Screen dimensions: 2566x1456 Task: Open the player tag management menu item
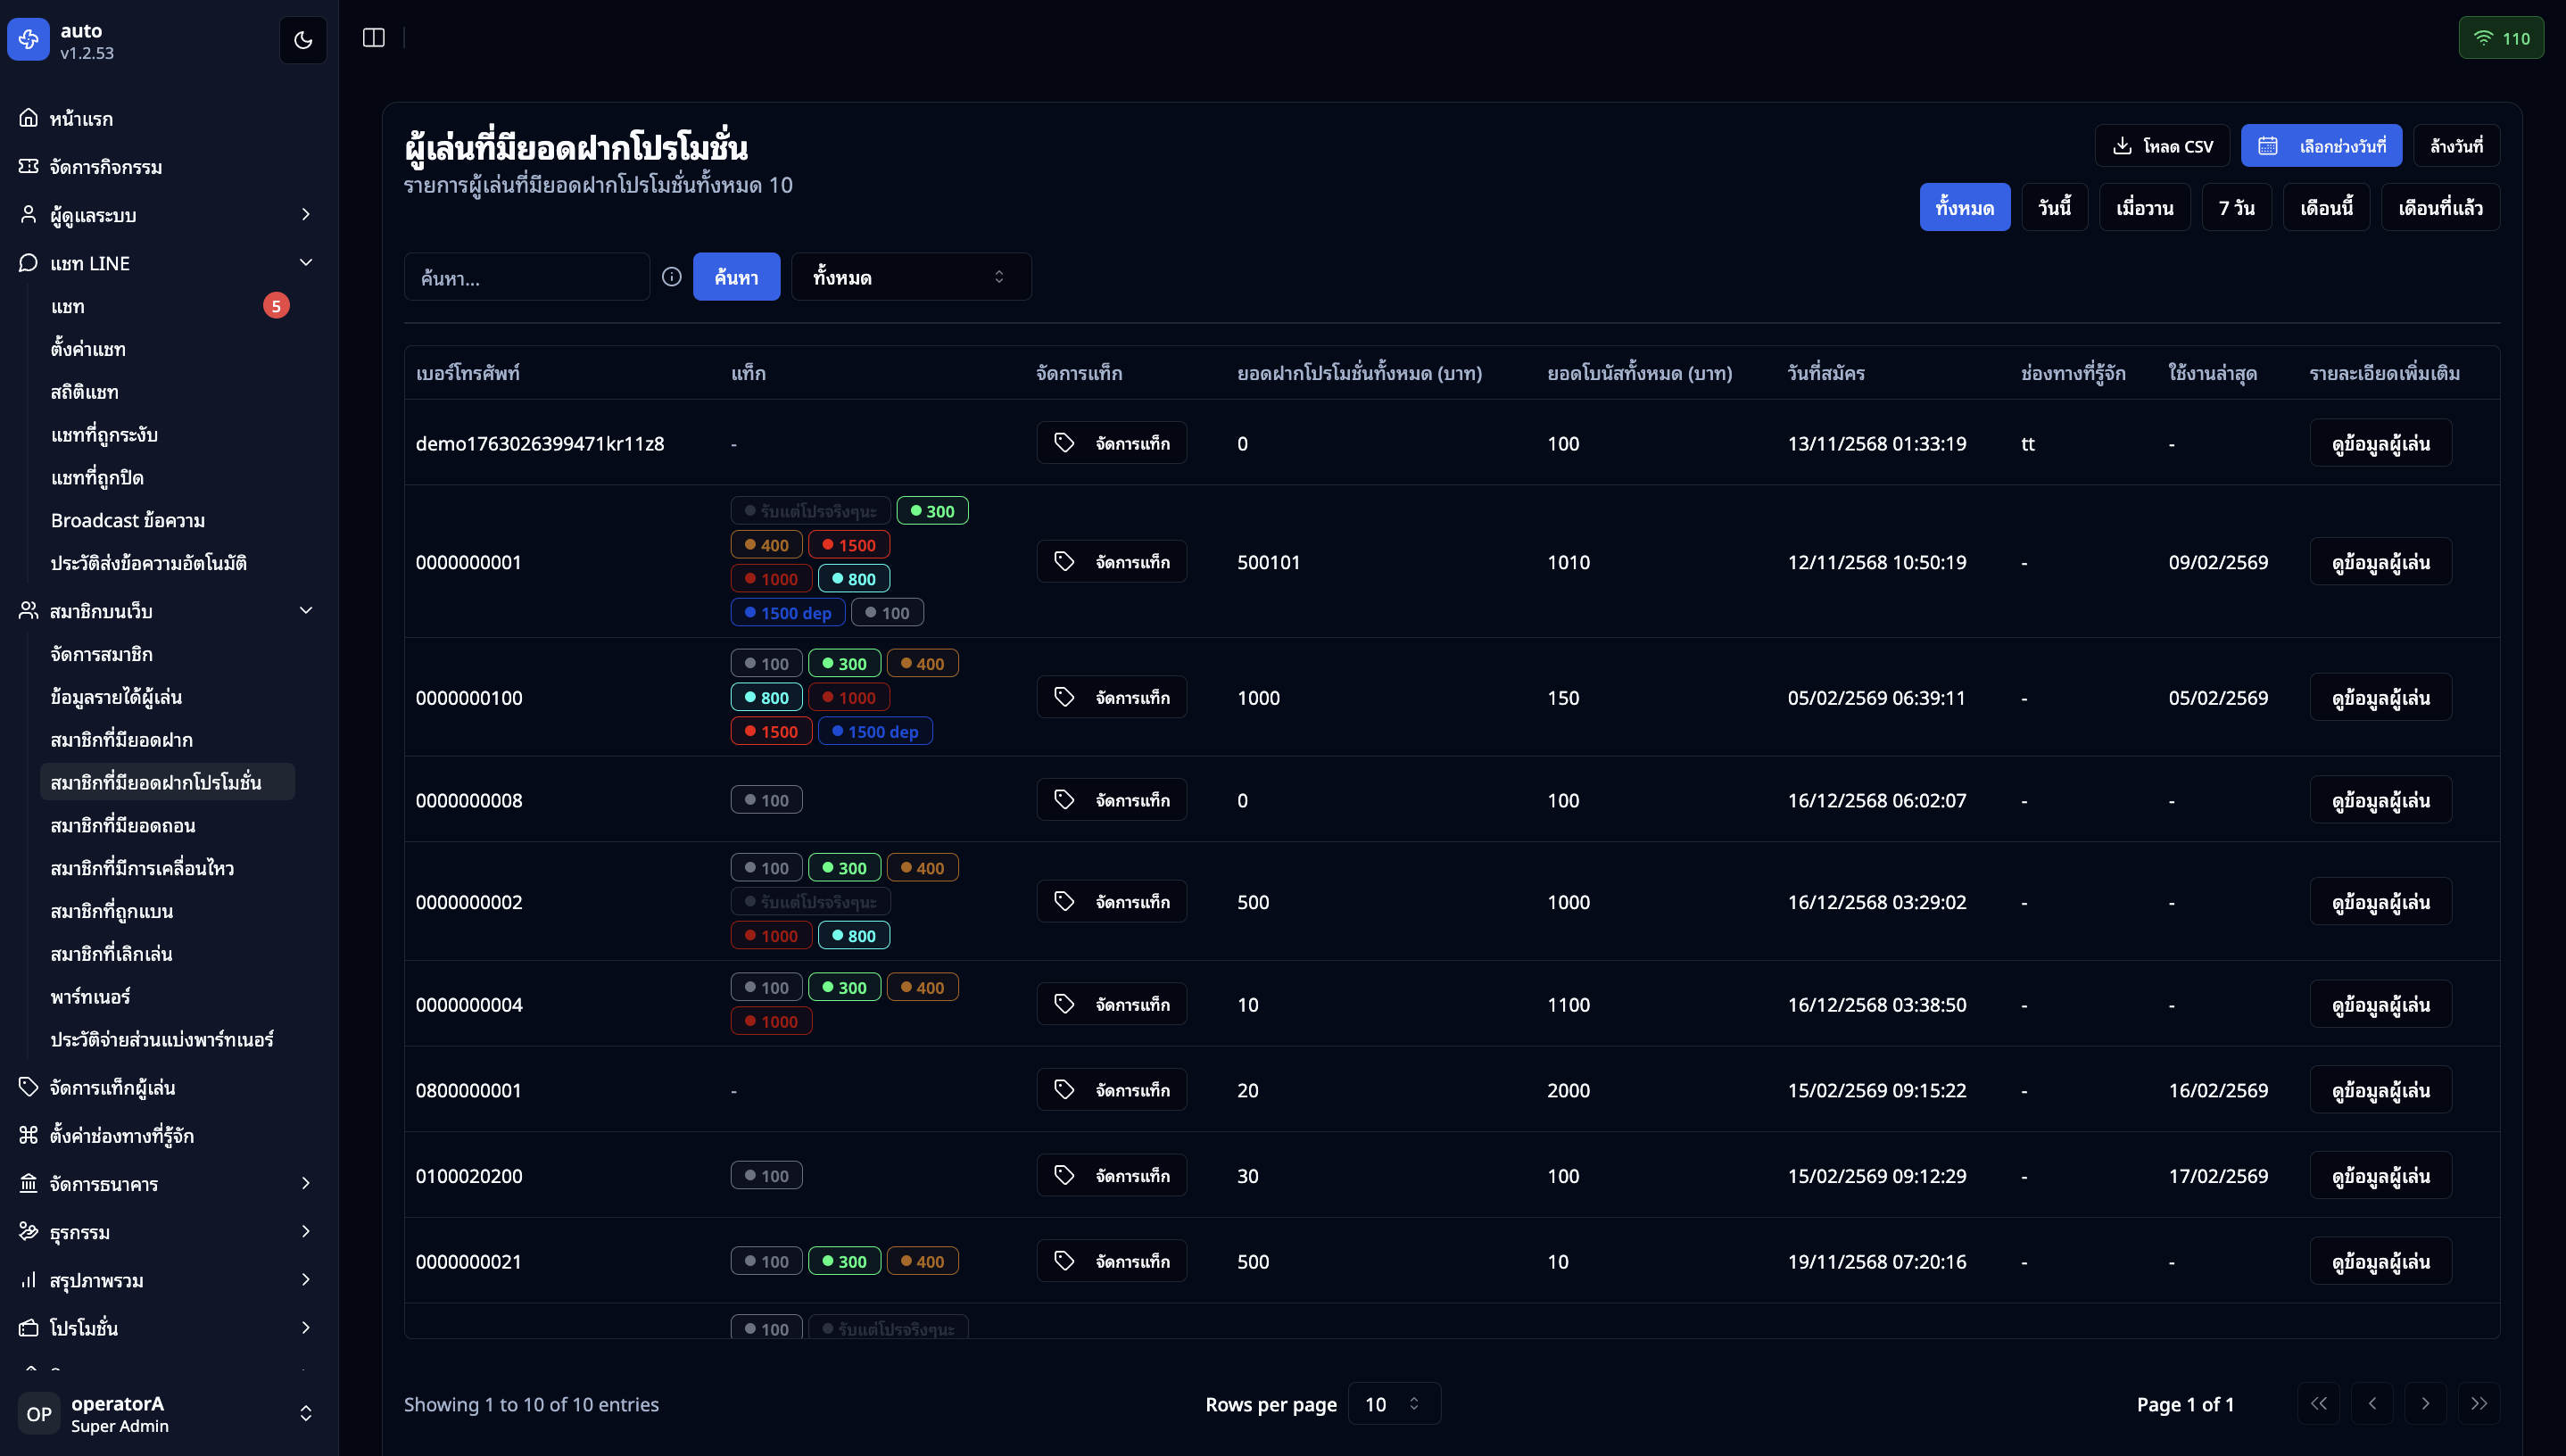coord(112,1087)
